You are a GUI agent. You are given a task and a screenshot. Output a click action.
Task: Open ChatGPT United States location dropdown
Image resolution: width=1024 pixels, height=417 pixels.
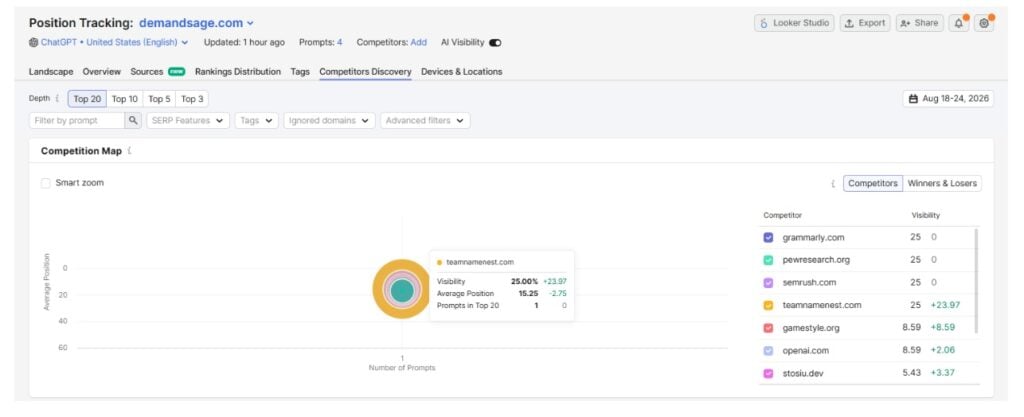pyautogui.click(x=109, y=42)
